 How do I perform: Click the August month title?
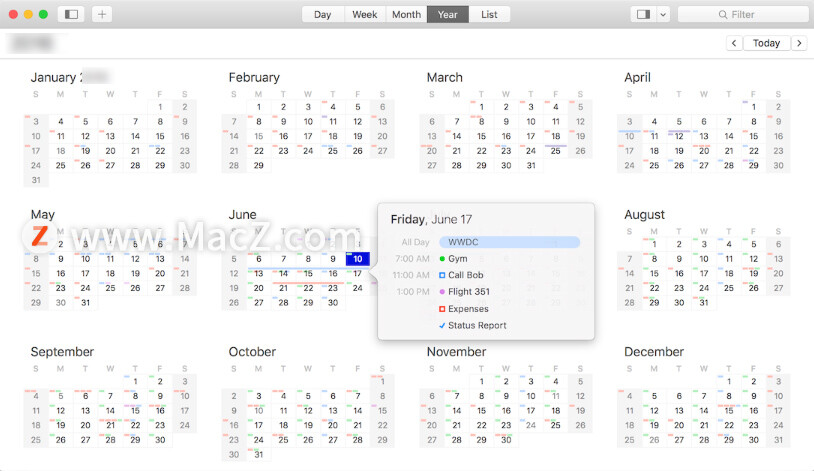(644, 214)
